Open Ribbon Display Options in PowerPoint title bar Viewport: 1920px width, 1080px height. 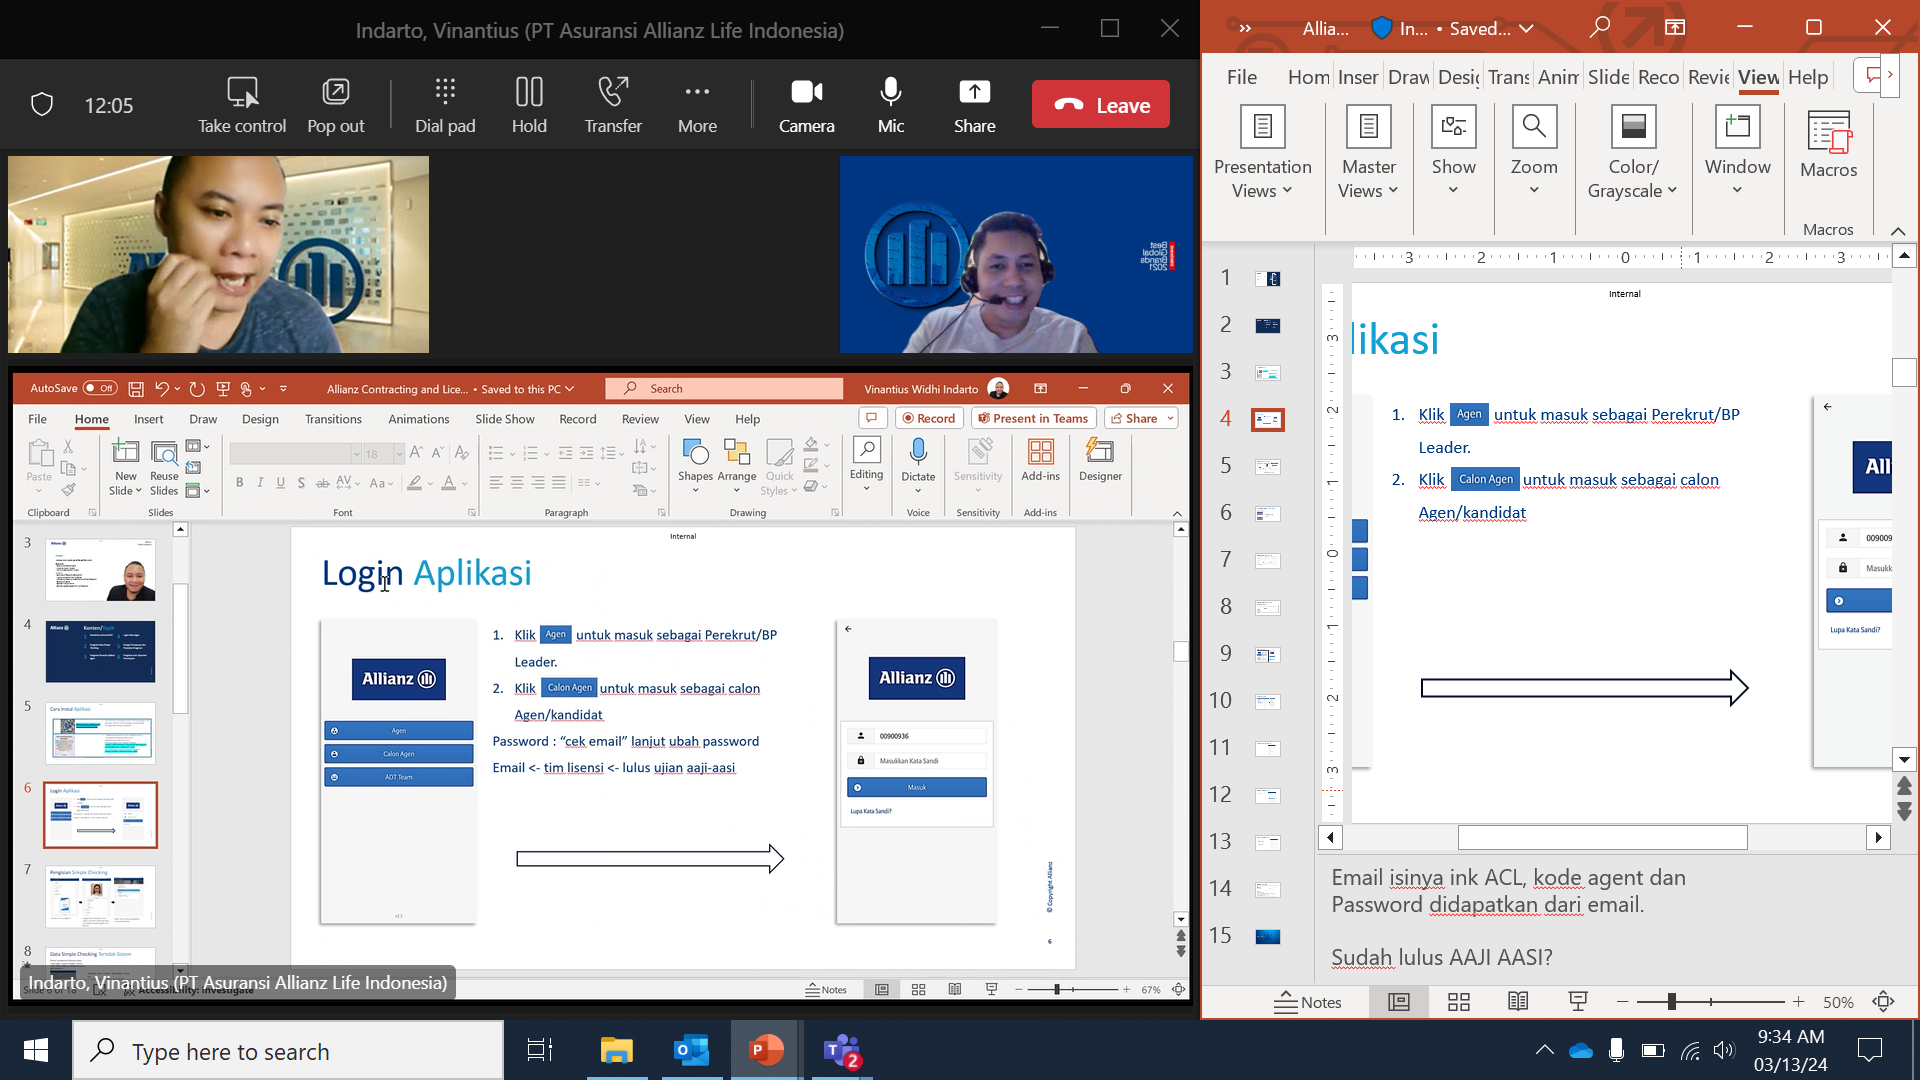click(1675, 27)
